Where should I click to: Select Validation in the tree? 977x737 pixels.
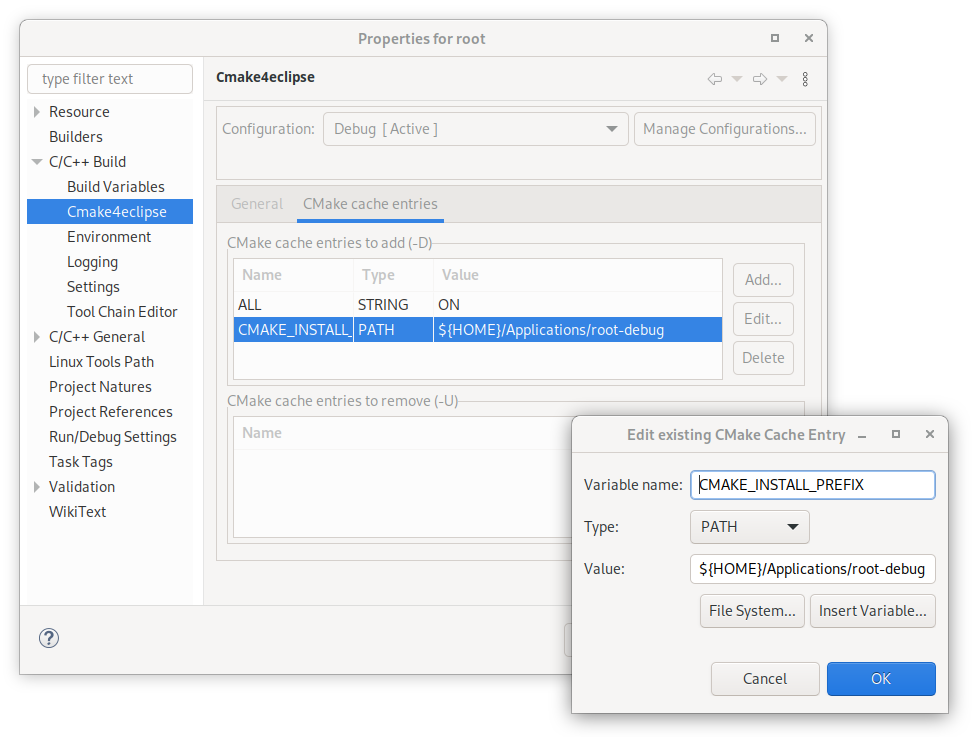click(82, 487)
